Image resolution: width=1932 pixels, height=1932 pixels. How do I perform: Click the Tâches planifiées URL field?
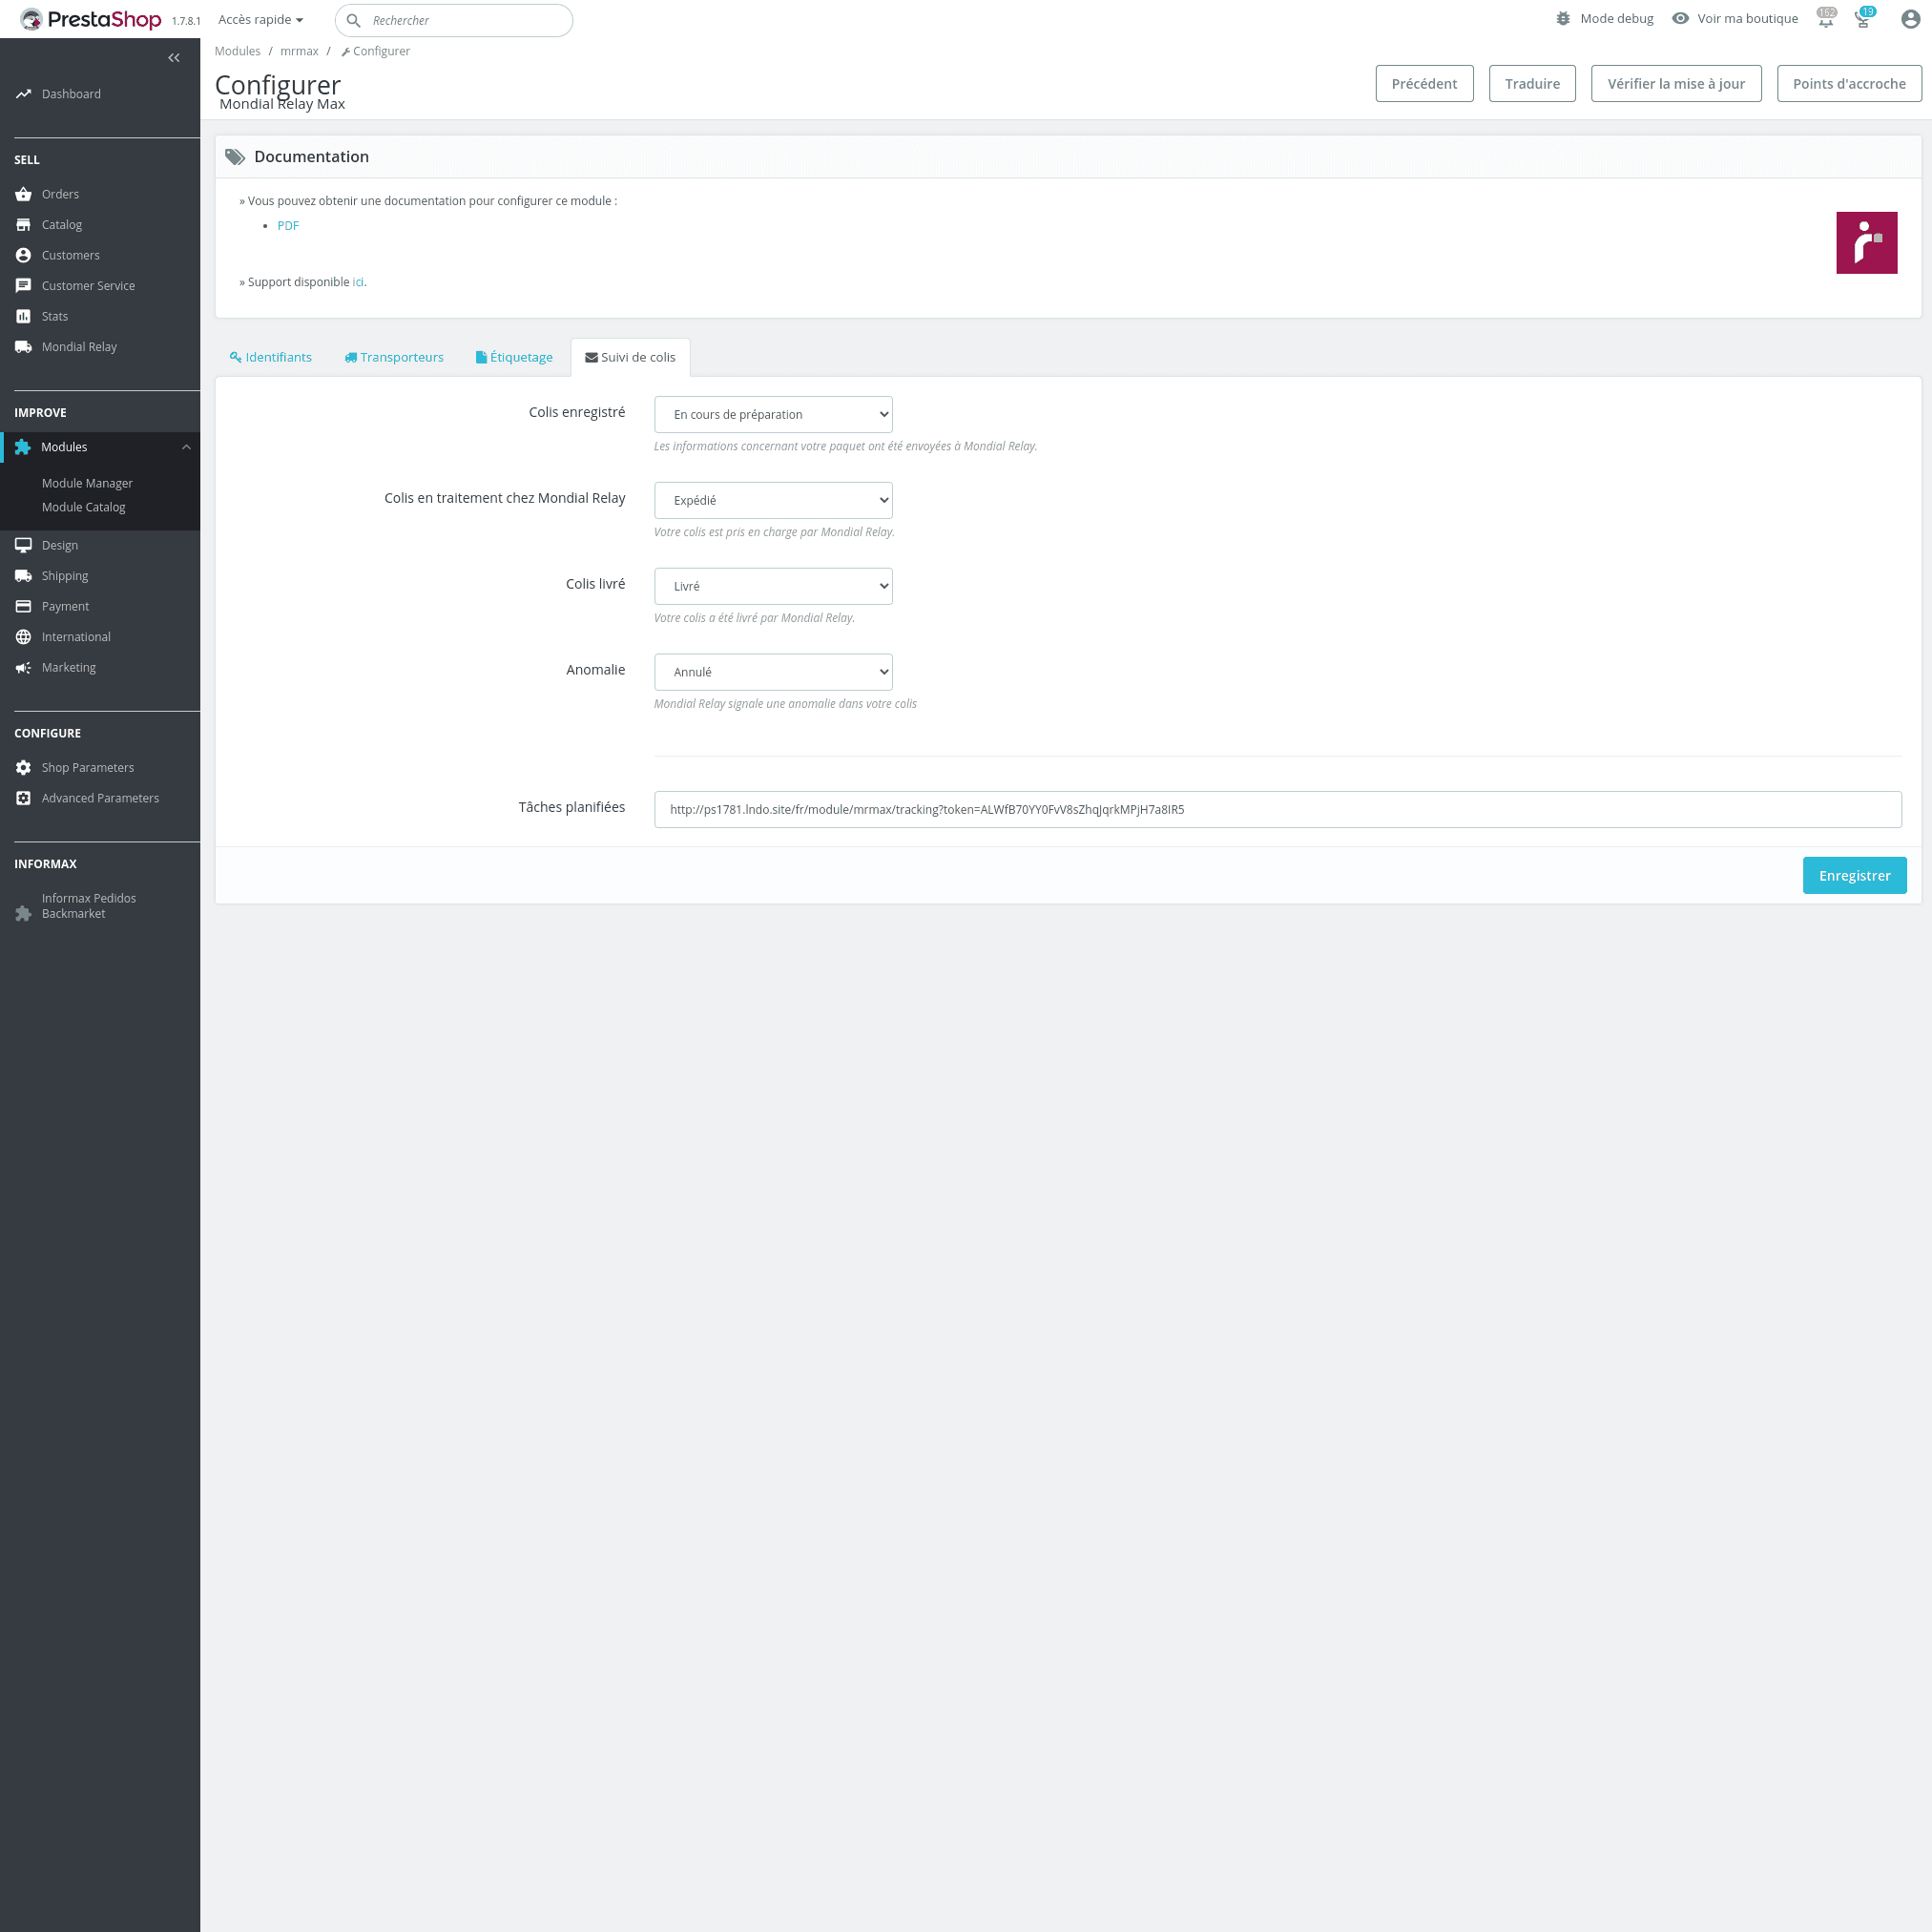click(1277, 810)
